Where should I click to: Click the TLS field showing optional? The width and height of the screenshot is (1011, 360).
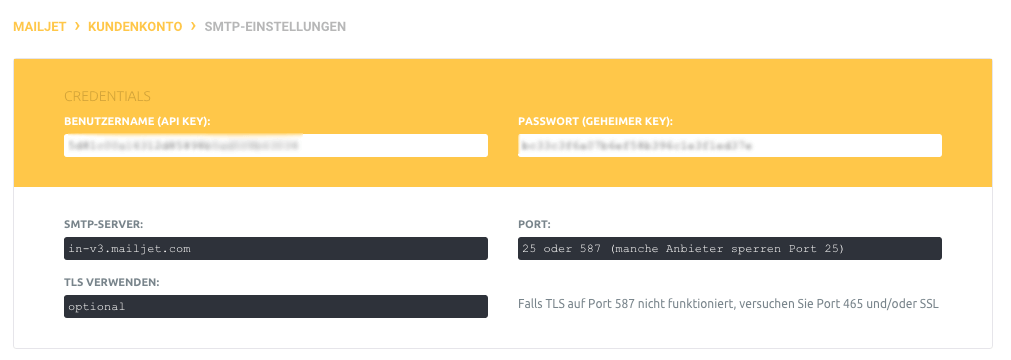(x=276, y=306)
